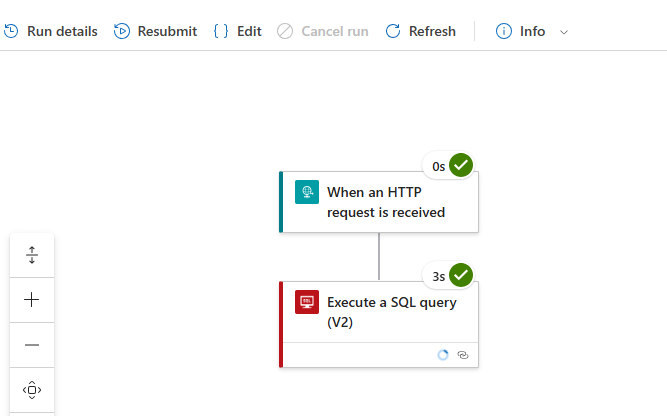This screenshot has height=416, width=667.
Task: Expand the Info dropdown chevron
Action: (x=564, y=32)
